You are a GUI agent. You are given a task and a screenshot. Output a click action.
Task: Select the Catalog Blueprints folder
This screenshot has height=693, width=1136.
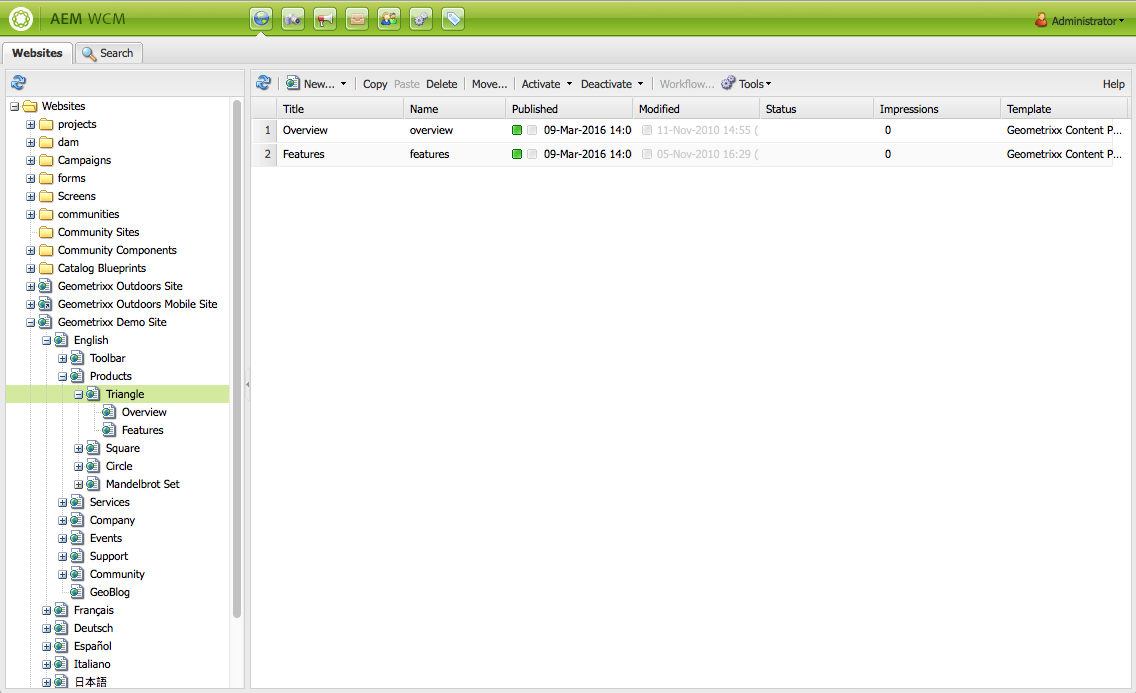pos(101,268)
